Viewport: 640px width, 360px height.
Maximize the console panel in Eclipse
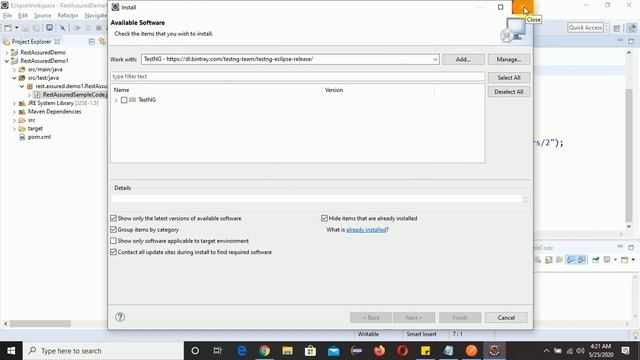[x=631, y=247]
